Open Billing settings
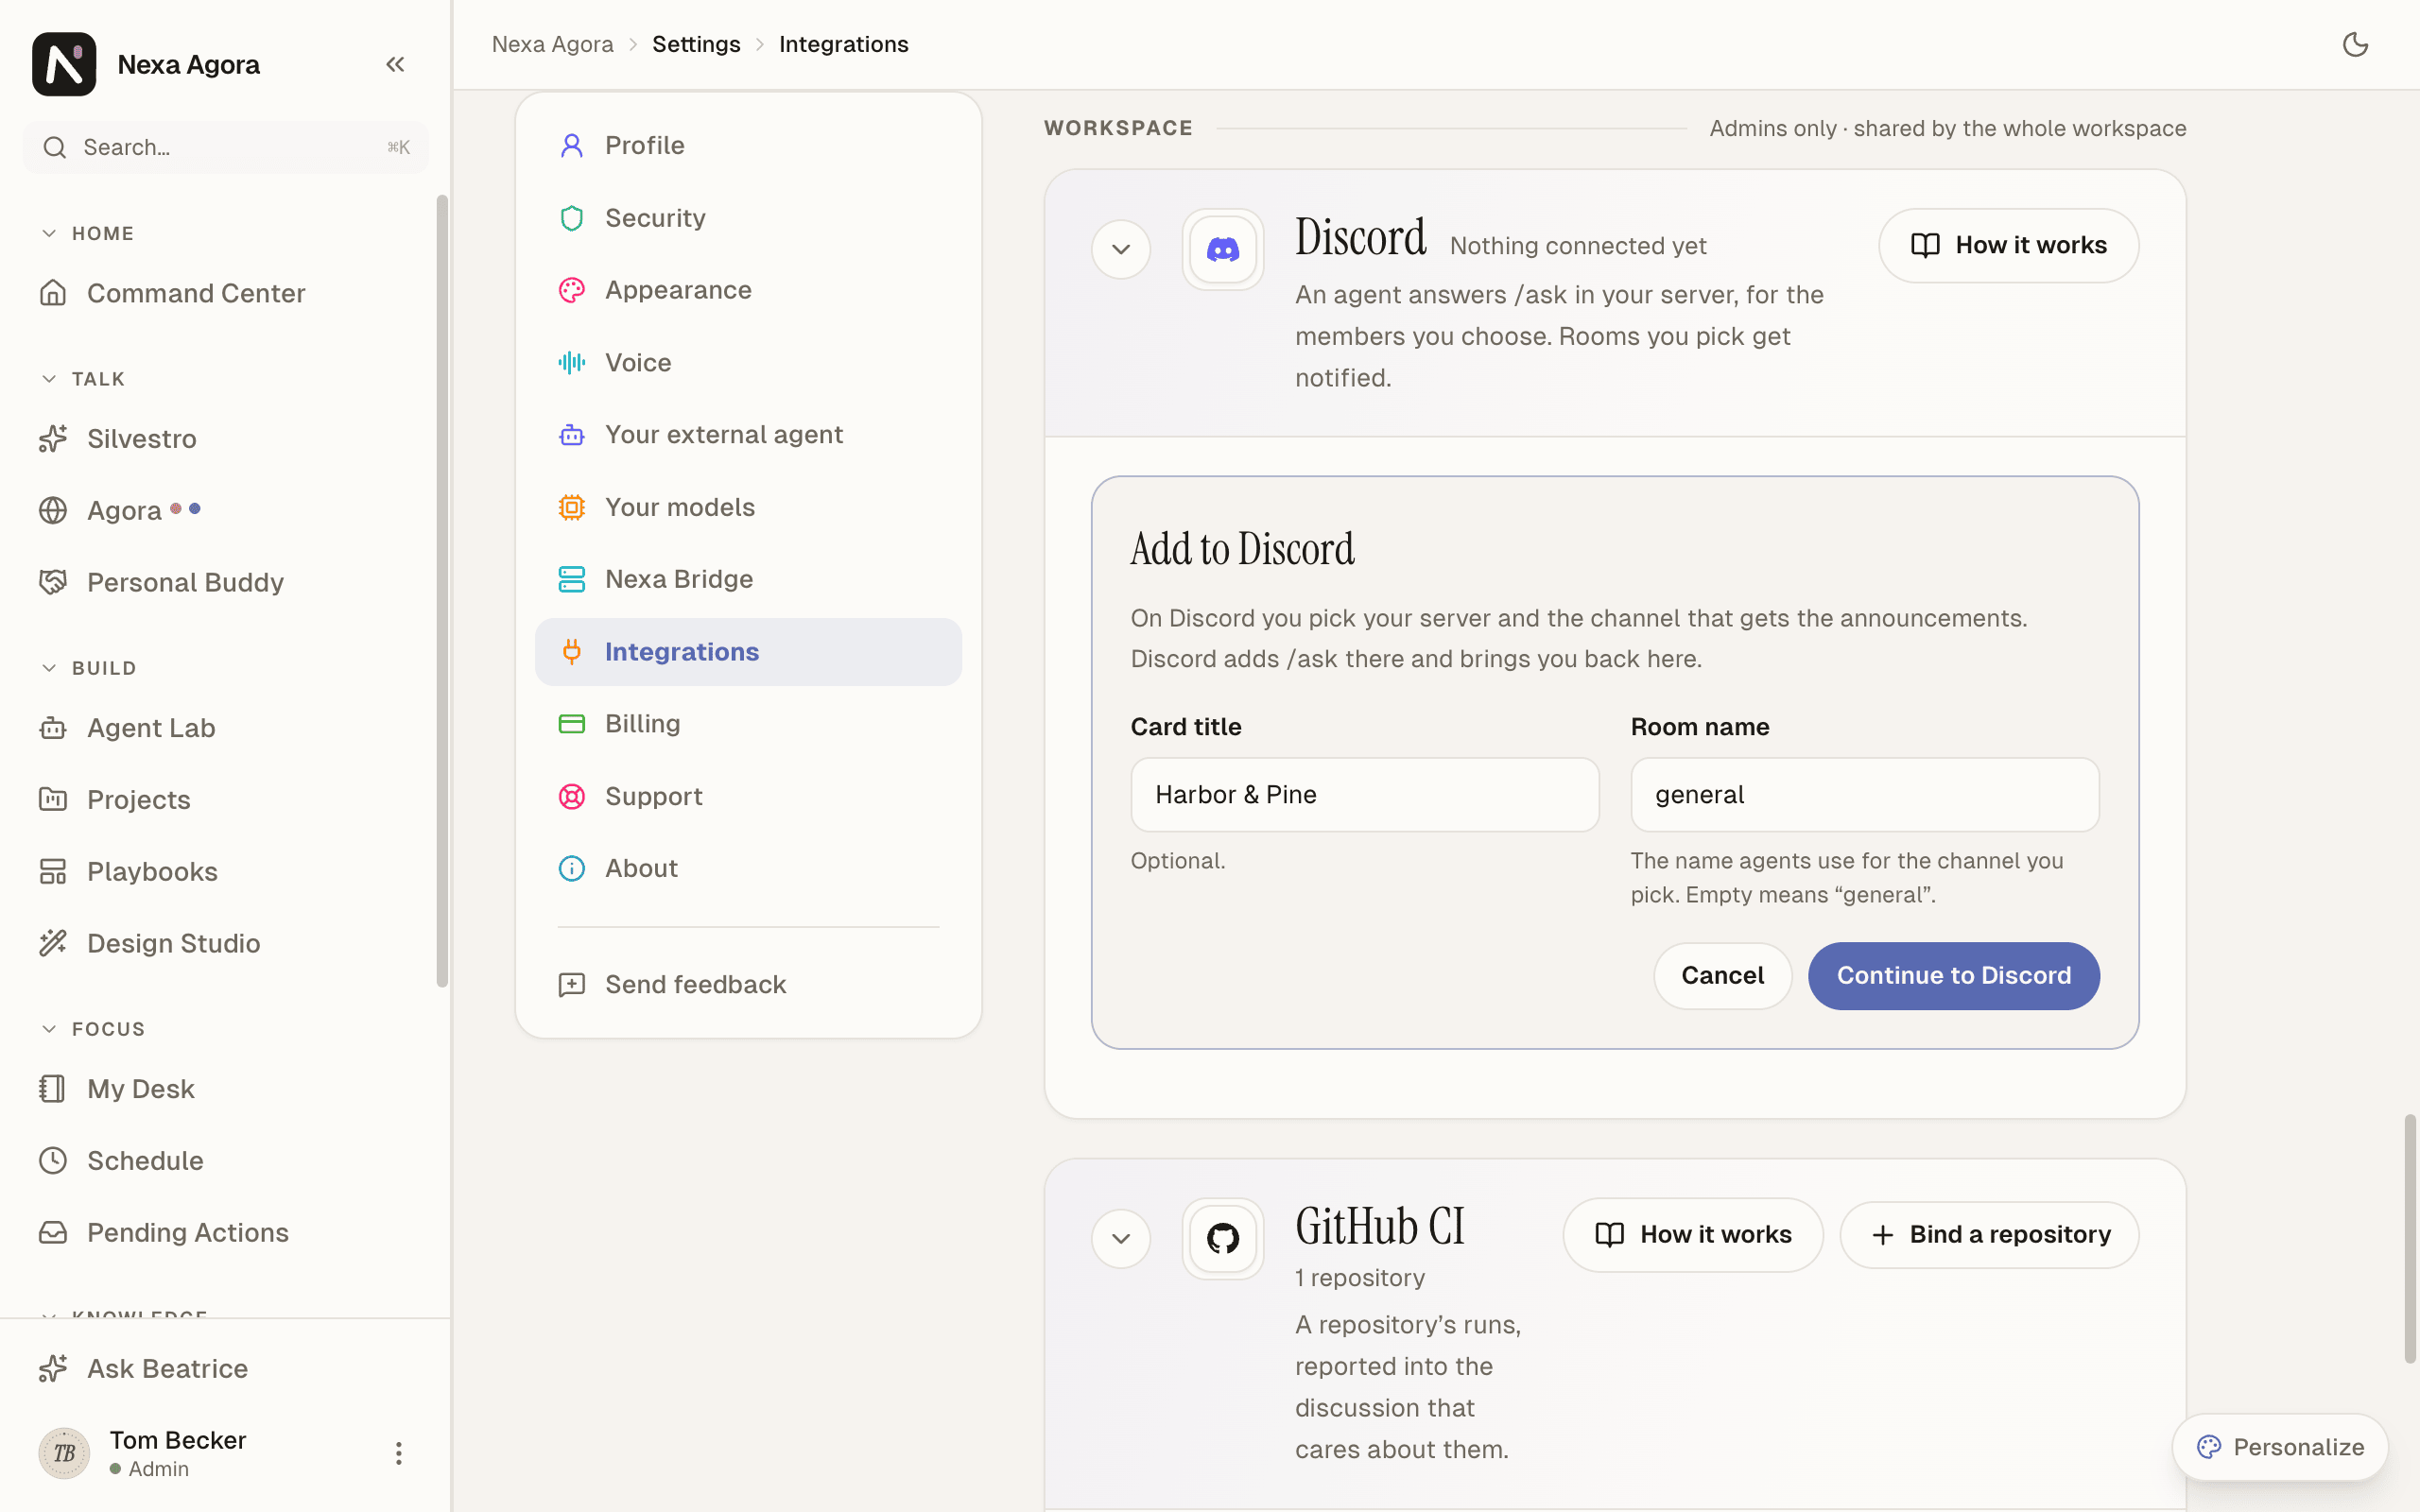The image size is (2420, 1512). 748,724
